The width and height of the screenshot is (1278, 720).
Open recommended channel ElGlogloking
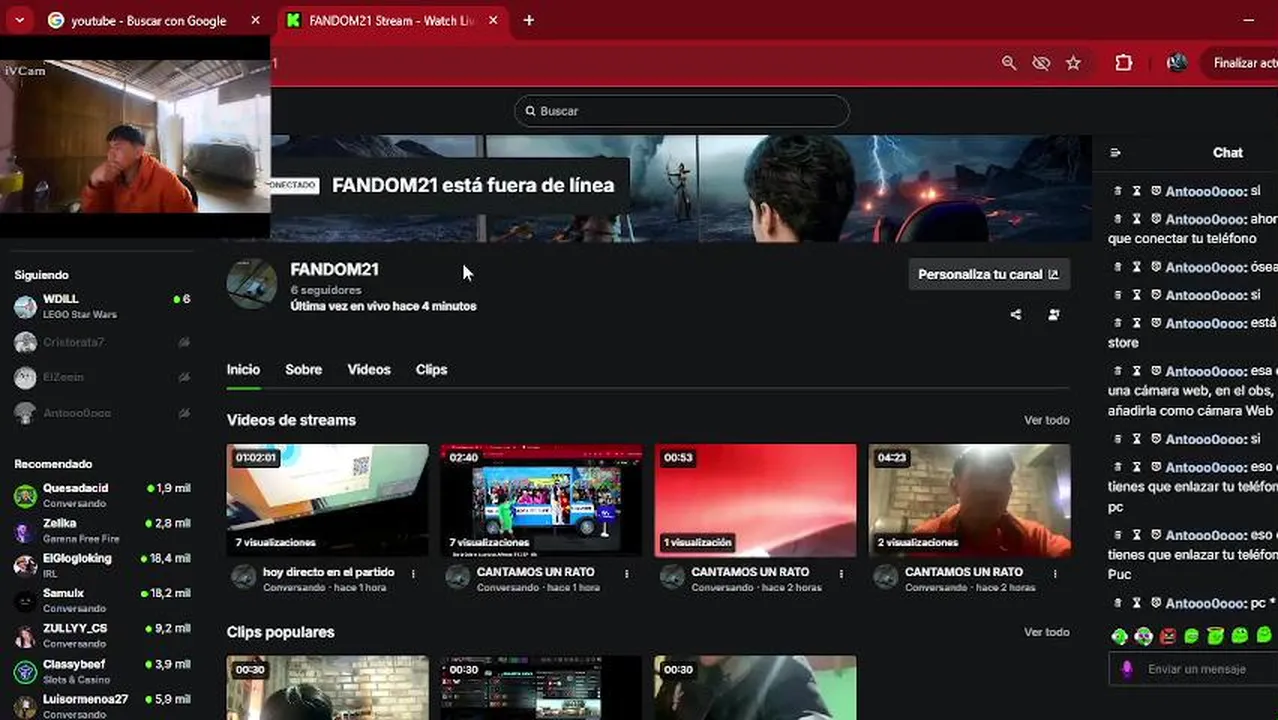[x=102, y=565]
